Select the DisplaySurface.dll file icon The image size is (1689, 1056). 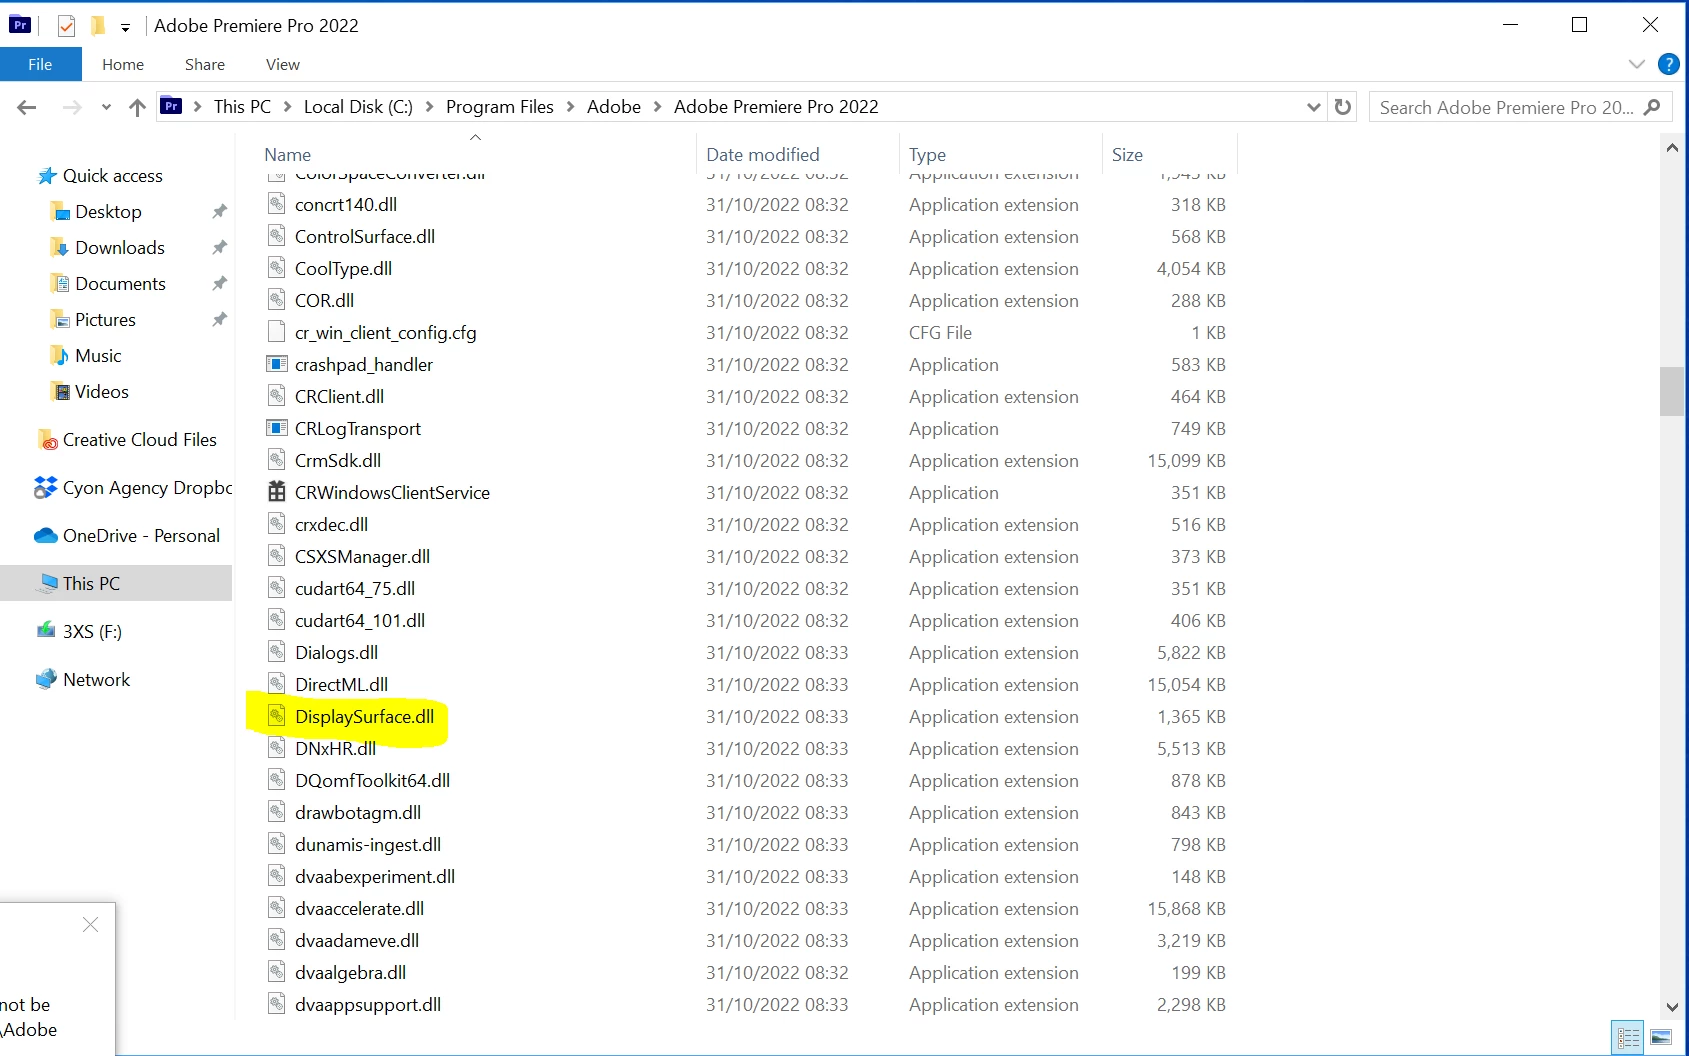[x=277, y=716]
